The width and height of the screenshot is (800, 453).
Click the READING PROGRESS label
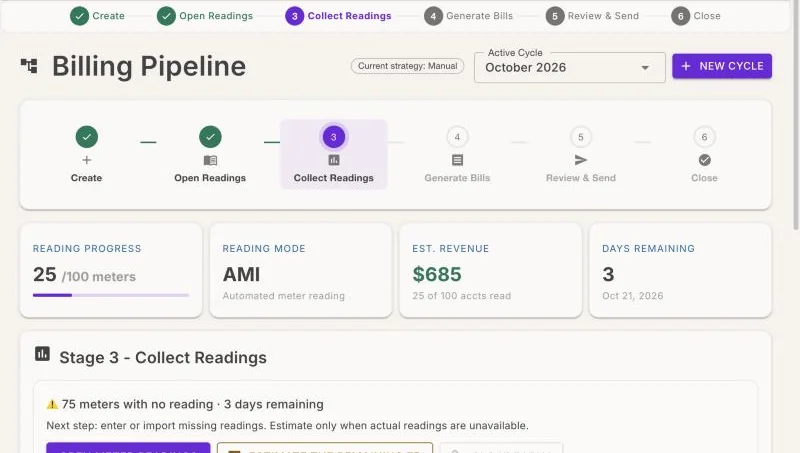[87, 249]
